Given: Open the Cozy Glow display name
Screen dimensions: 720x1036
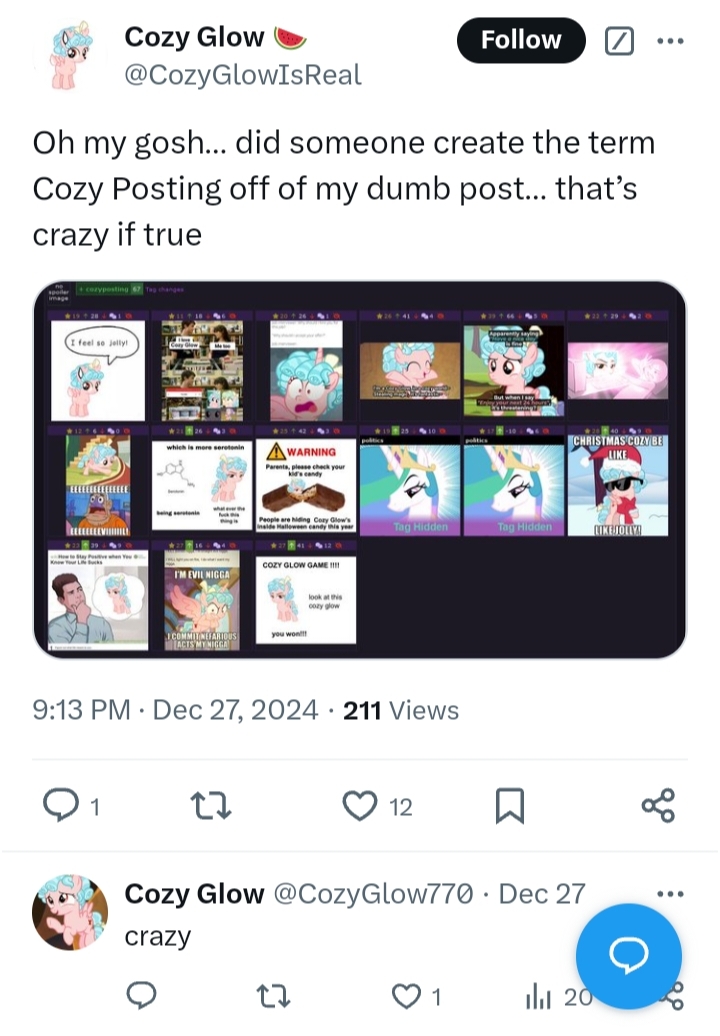Looking at the screenshot, I should click(x=193, y=37).
